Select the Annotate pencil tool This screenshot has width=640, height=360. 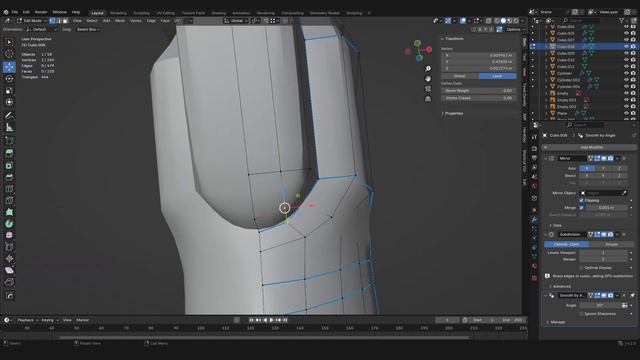pyautogui.click(x=9, y=116)
